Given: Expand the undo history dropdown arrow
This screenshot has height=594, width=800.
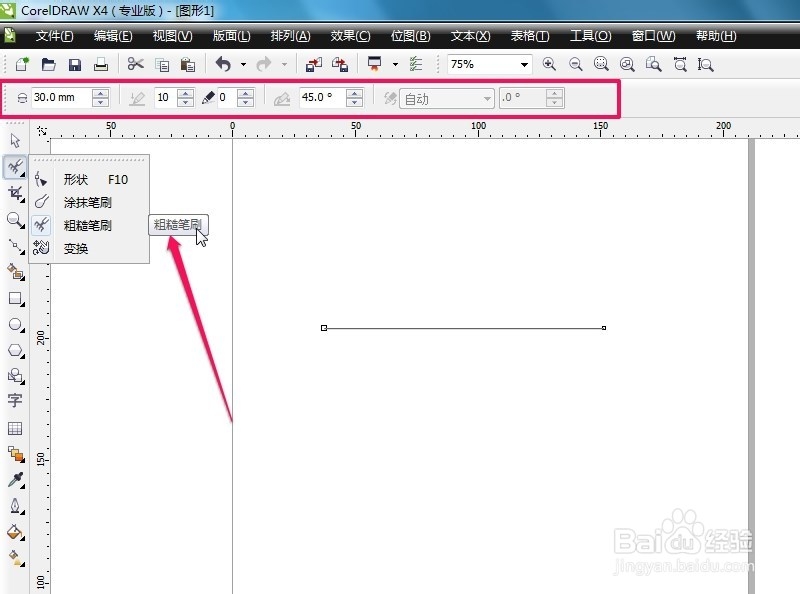Looking at the screenshot, I should 243,64.
